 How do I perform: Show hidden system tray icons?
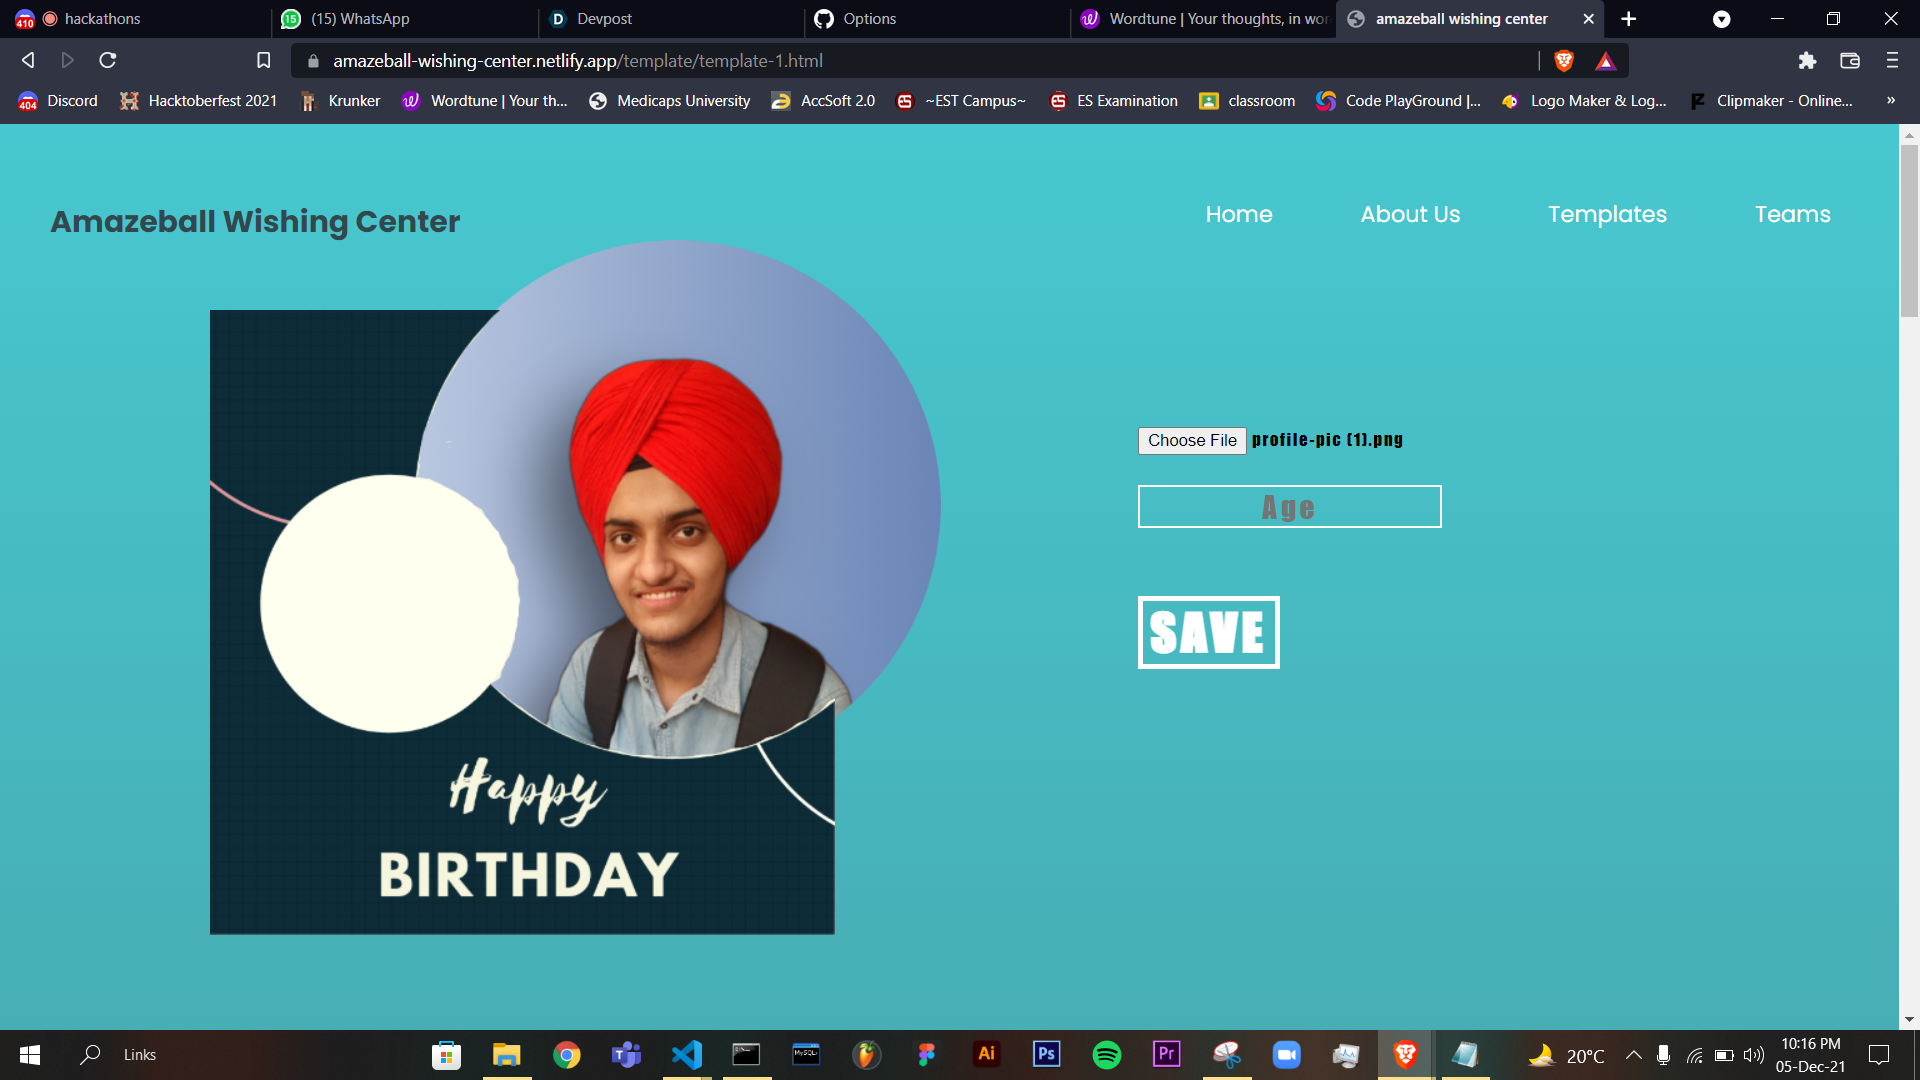(1633, 1055)
